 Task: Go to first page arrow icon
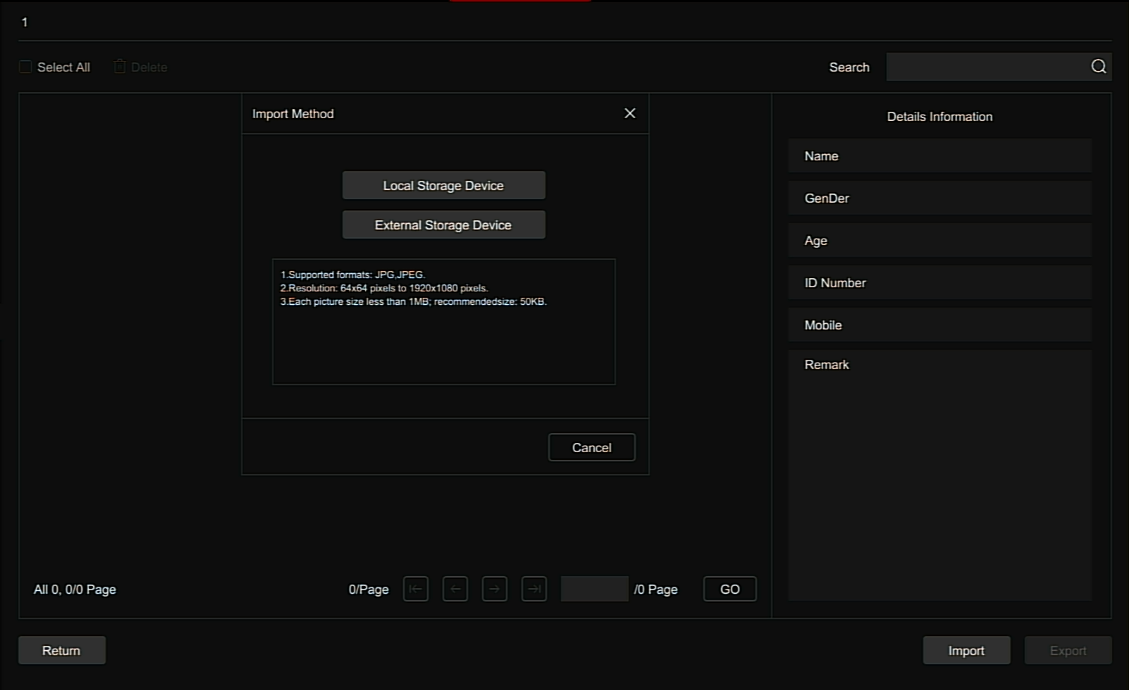pyautogui.click(x=415, y=589)
